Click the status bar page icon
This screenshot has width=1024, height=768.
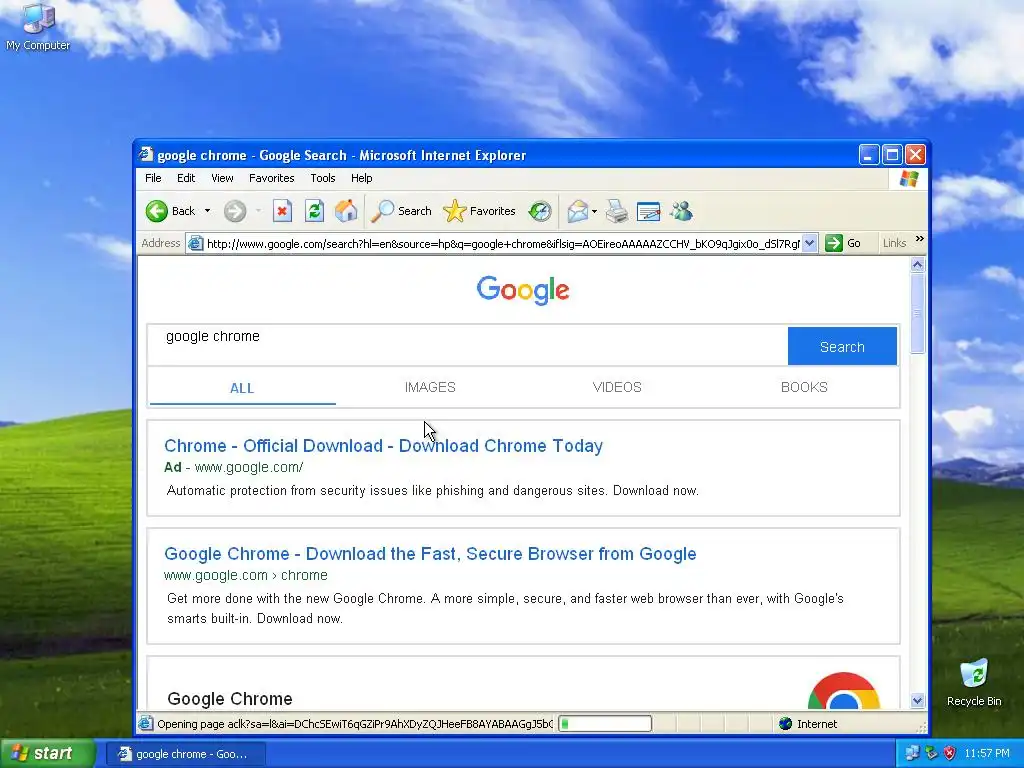pos(146,724)
